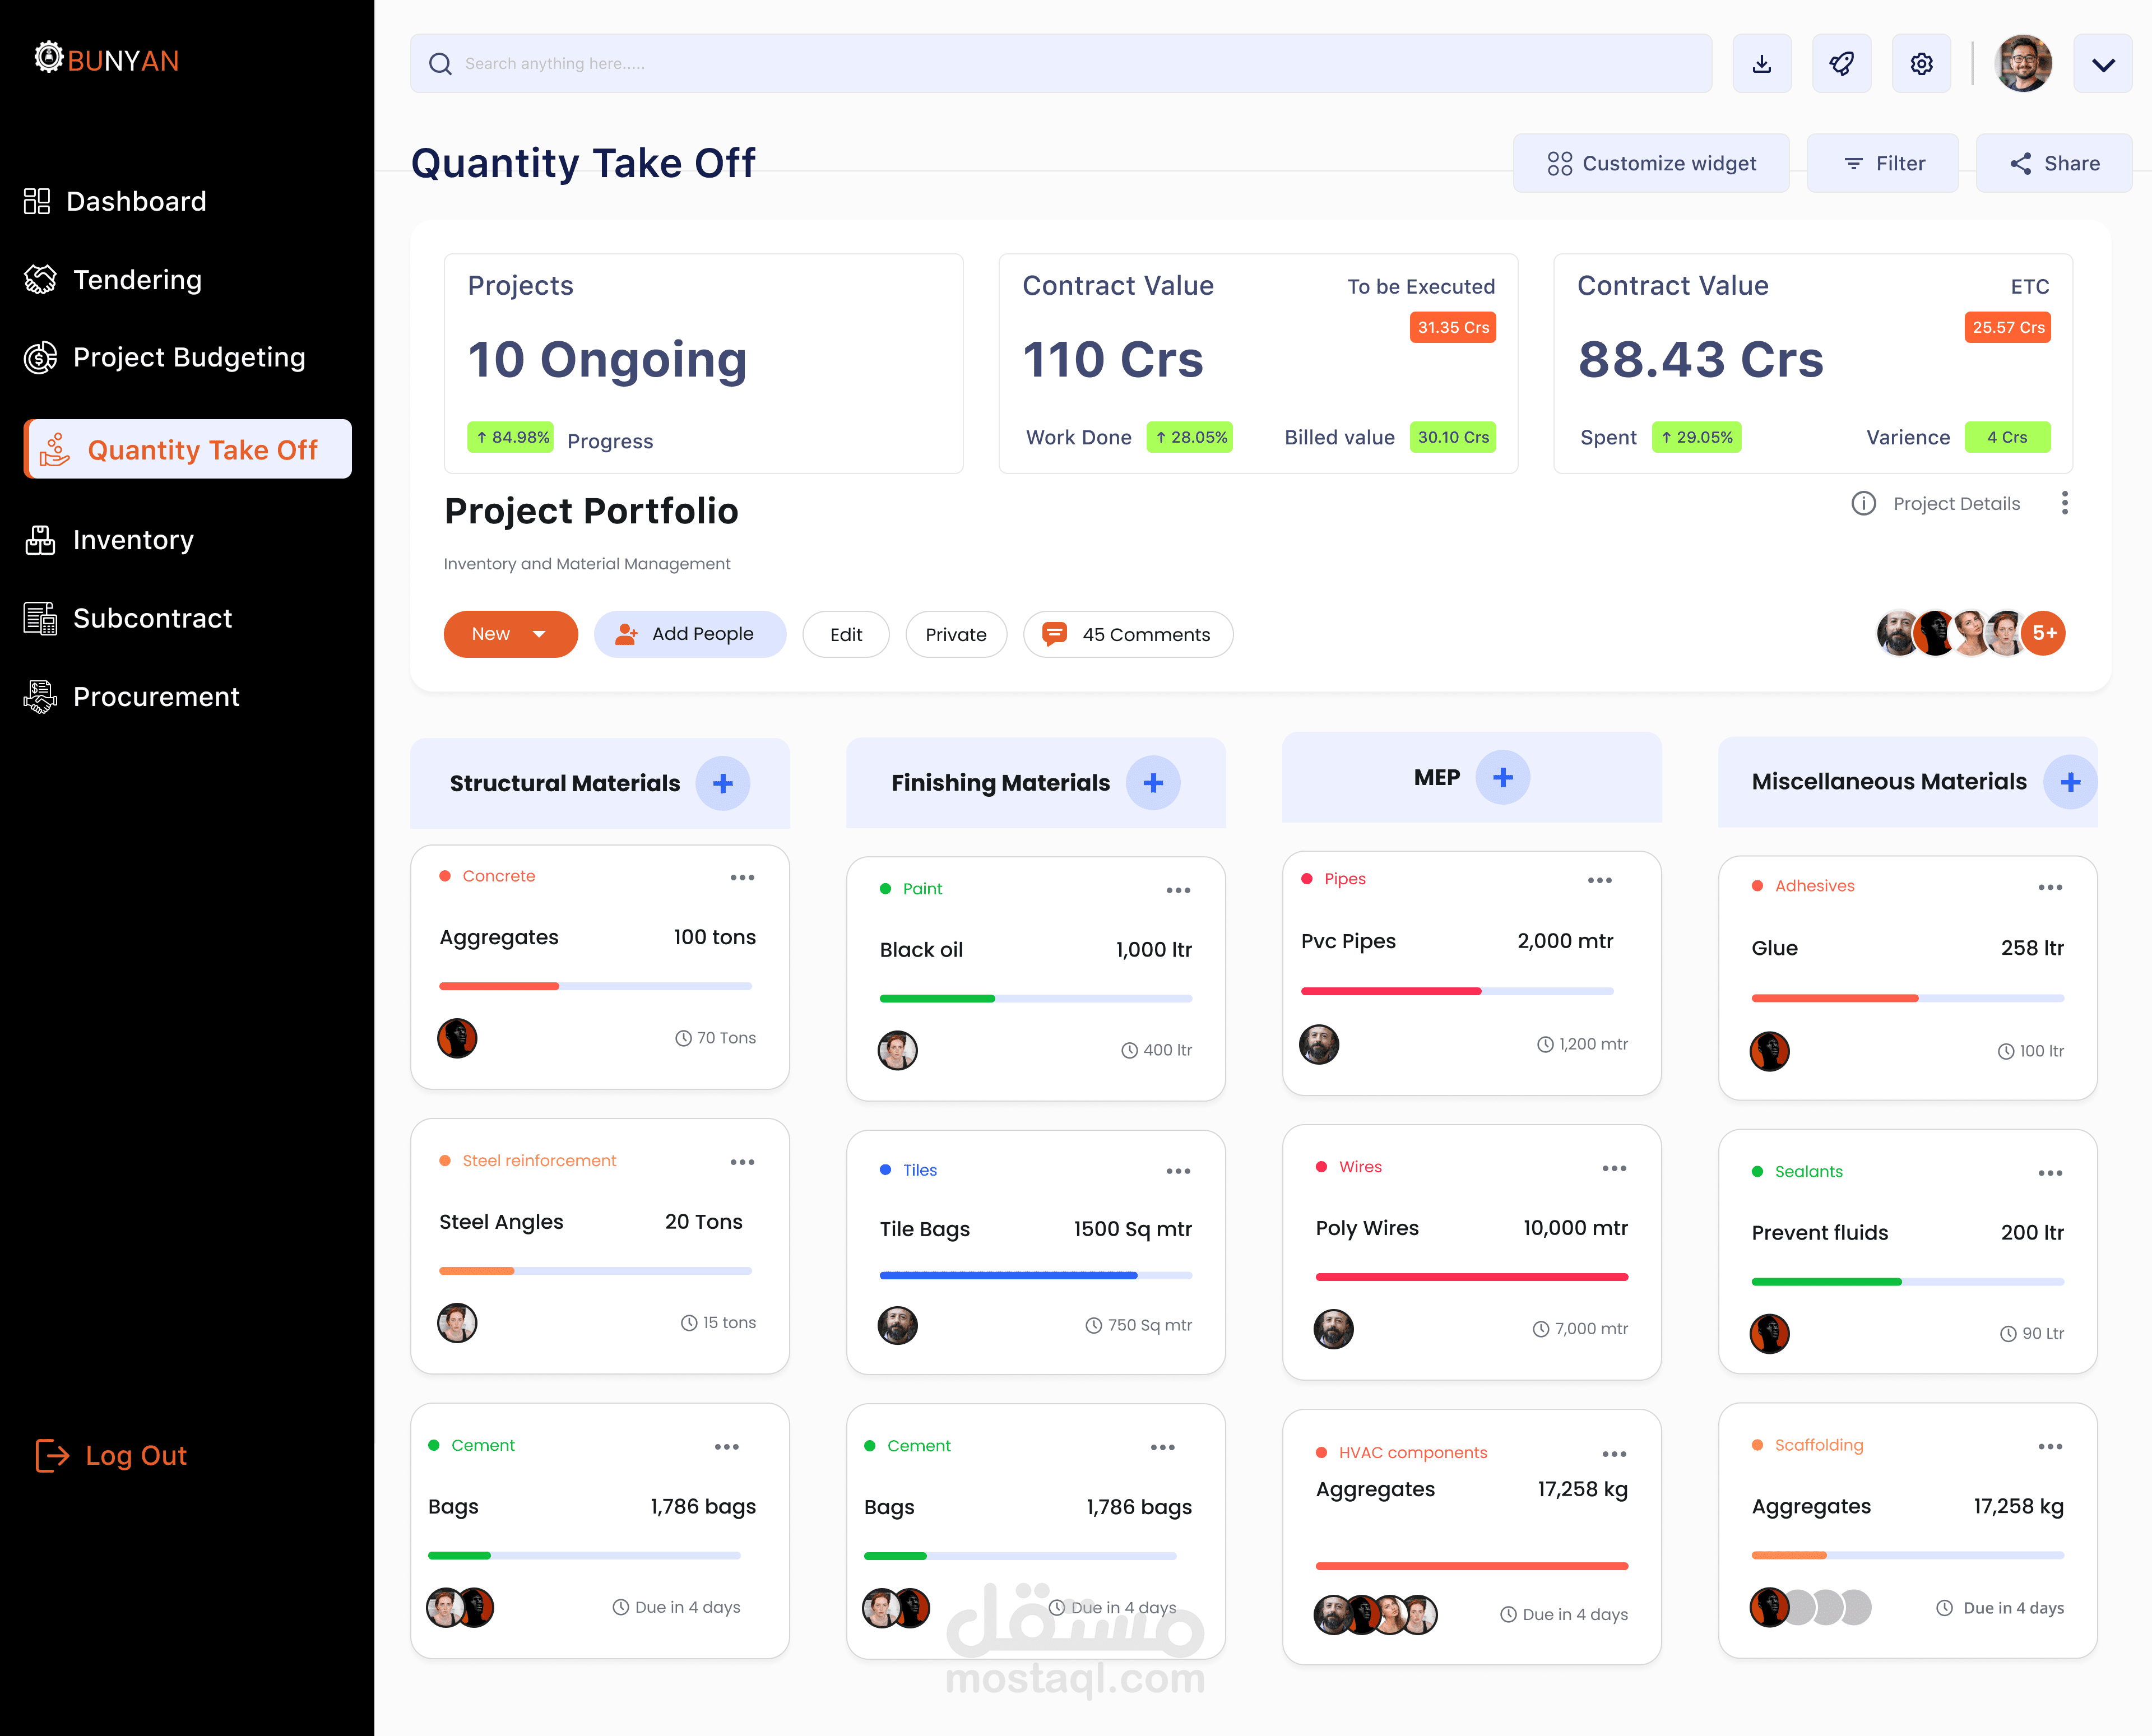Image resolution: width=2152 pixels, height=1736 pixels.
Task: Add item to Structural Materials column
Action: pyautogui.click(x=722, y=783)
